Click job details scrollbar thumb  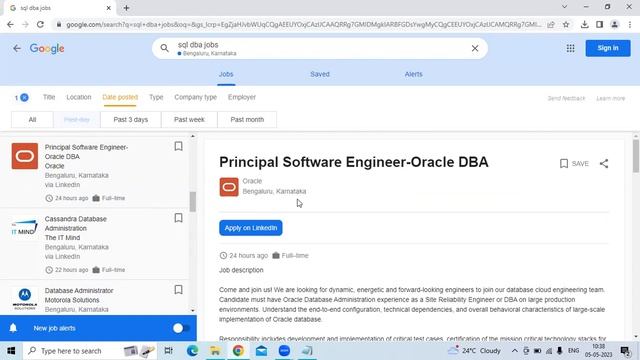click(x=636, y=156)
